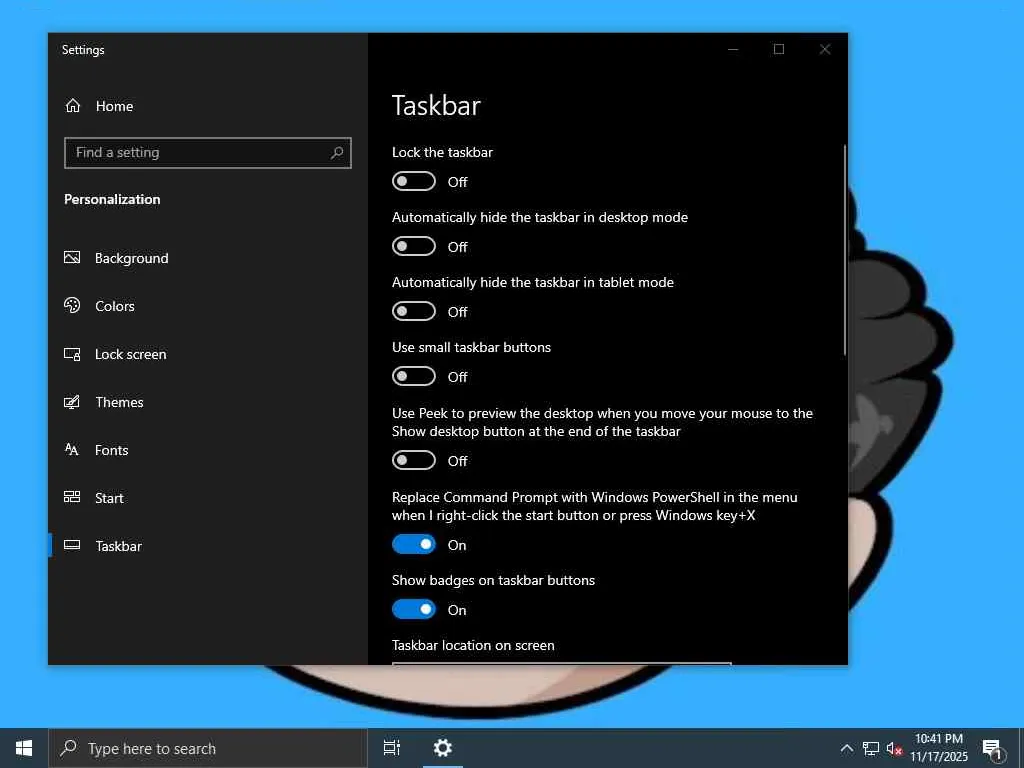
Task: Click the Start tiles icon in the sidebar
Action: 72,497
